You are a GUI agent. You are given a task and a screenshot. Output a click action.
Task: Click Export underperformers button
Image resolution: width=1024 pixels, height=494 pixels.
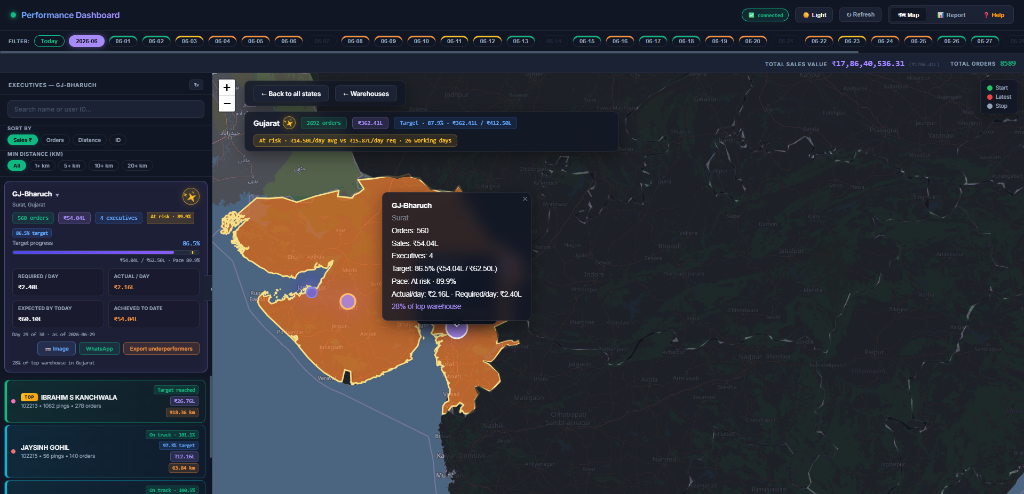[x=161, y=349]
